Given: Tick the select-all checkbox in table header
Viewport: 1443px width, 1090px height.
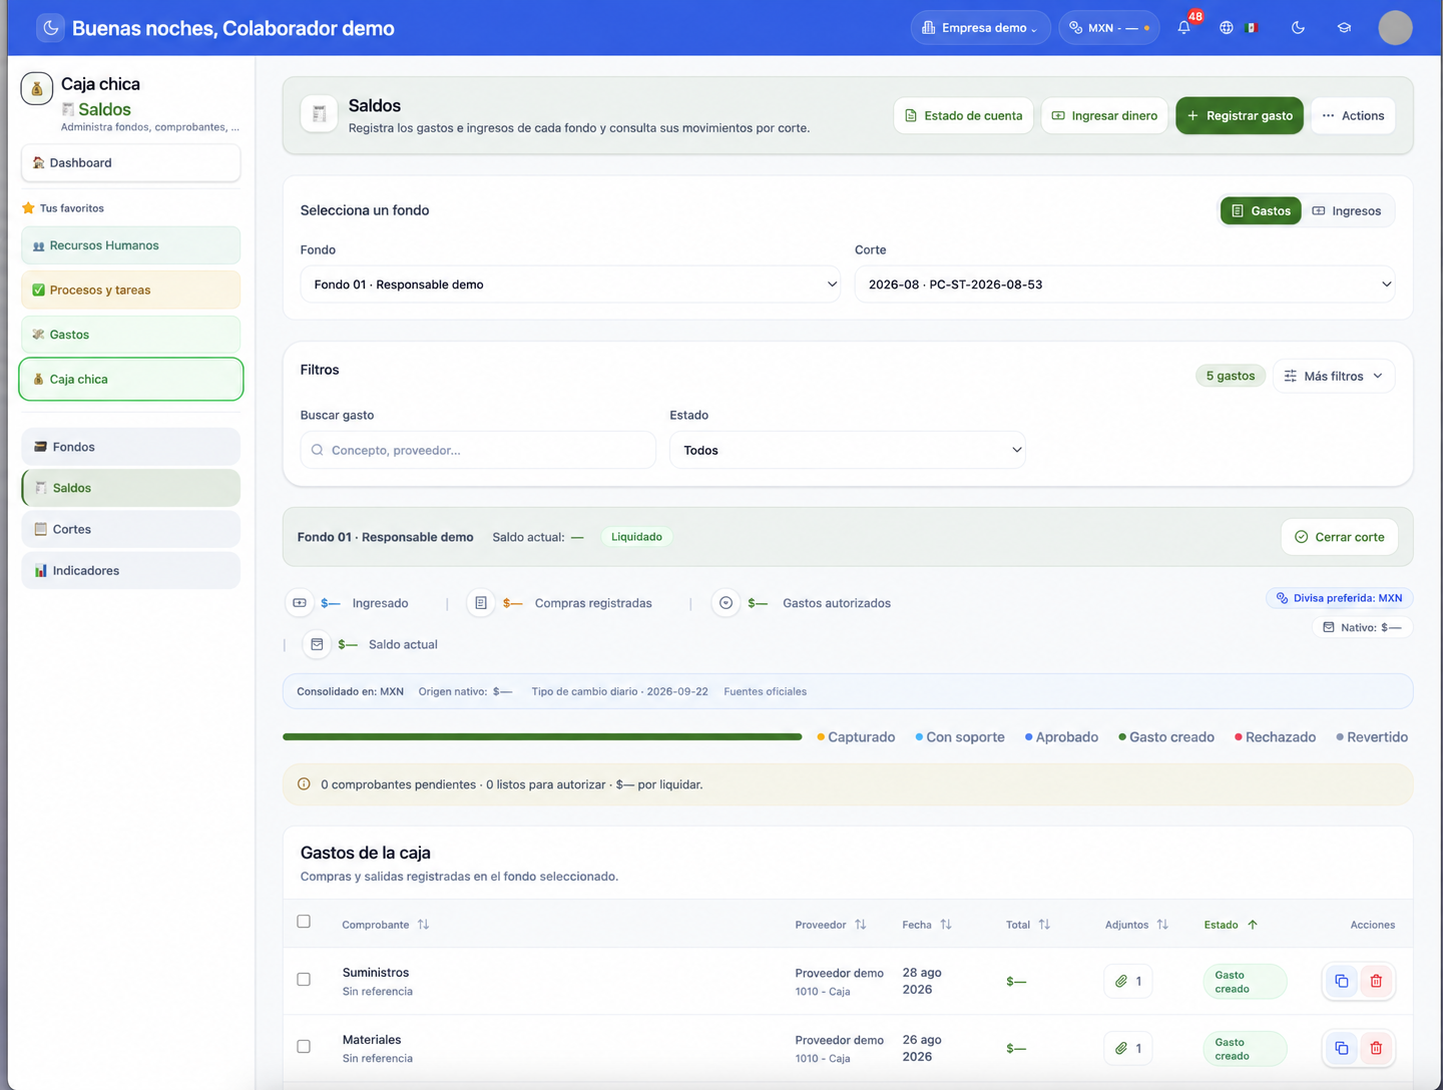Looking at the screenshot, I should pyautogui.click(x=304, y=921).
